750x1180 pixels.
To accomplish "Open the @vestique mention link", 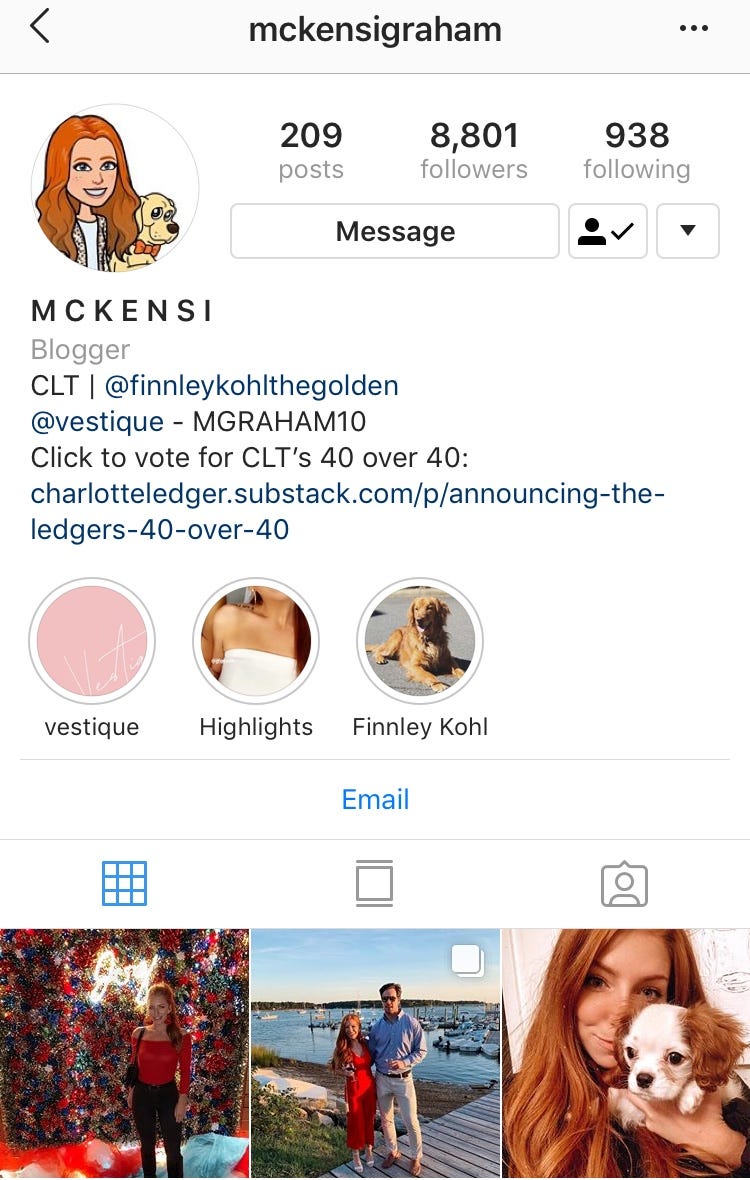I will tap(97, 421).
